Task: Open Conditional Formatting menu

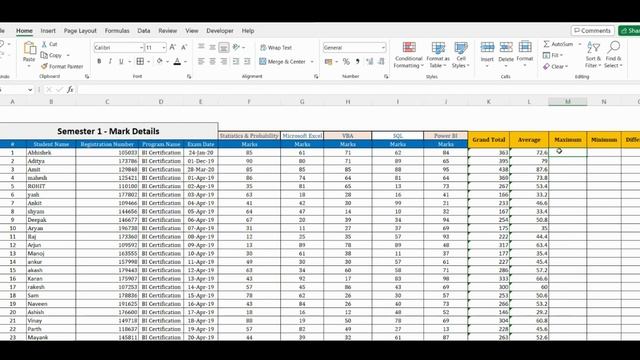Action: pyautogui.click(x=409, y=54)
